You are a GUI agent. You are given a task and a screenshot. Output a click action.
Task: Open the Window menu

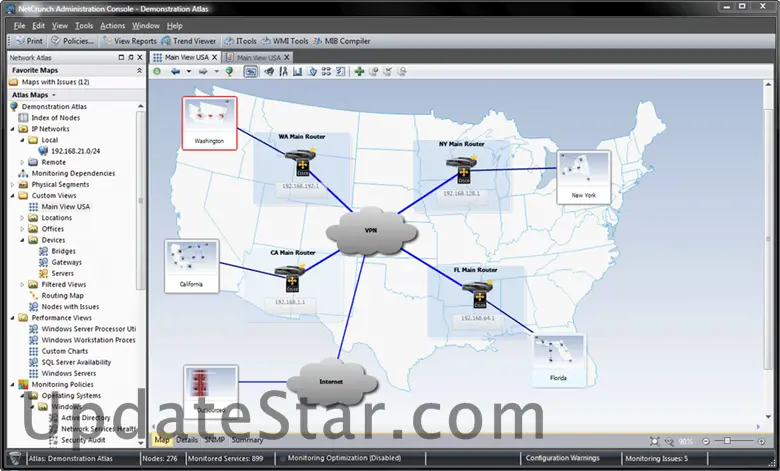coord(146,25)
